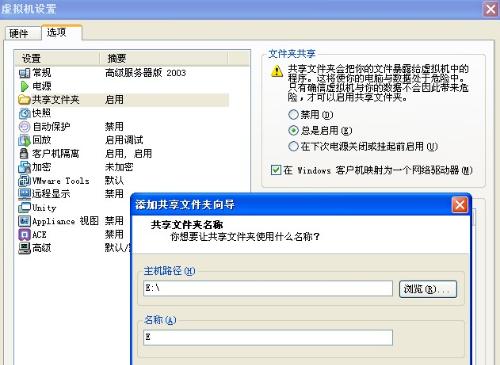Select the 客户机隔离 row label
500x365 pixels.
[56, 153]
